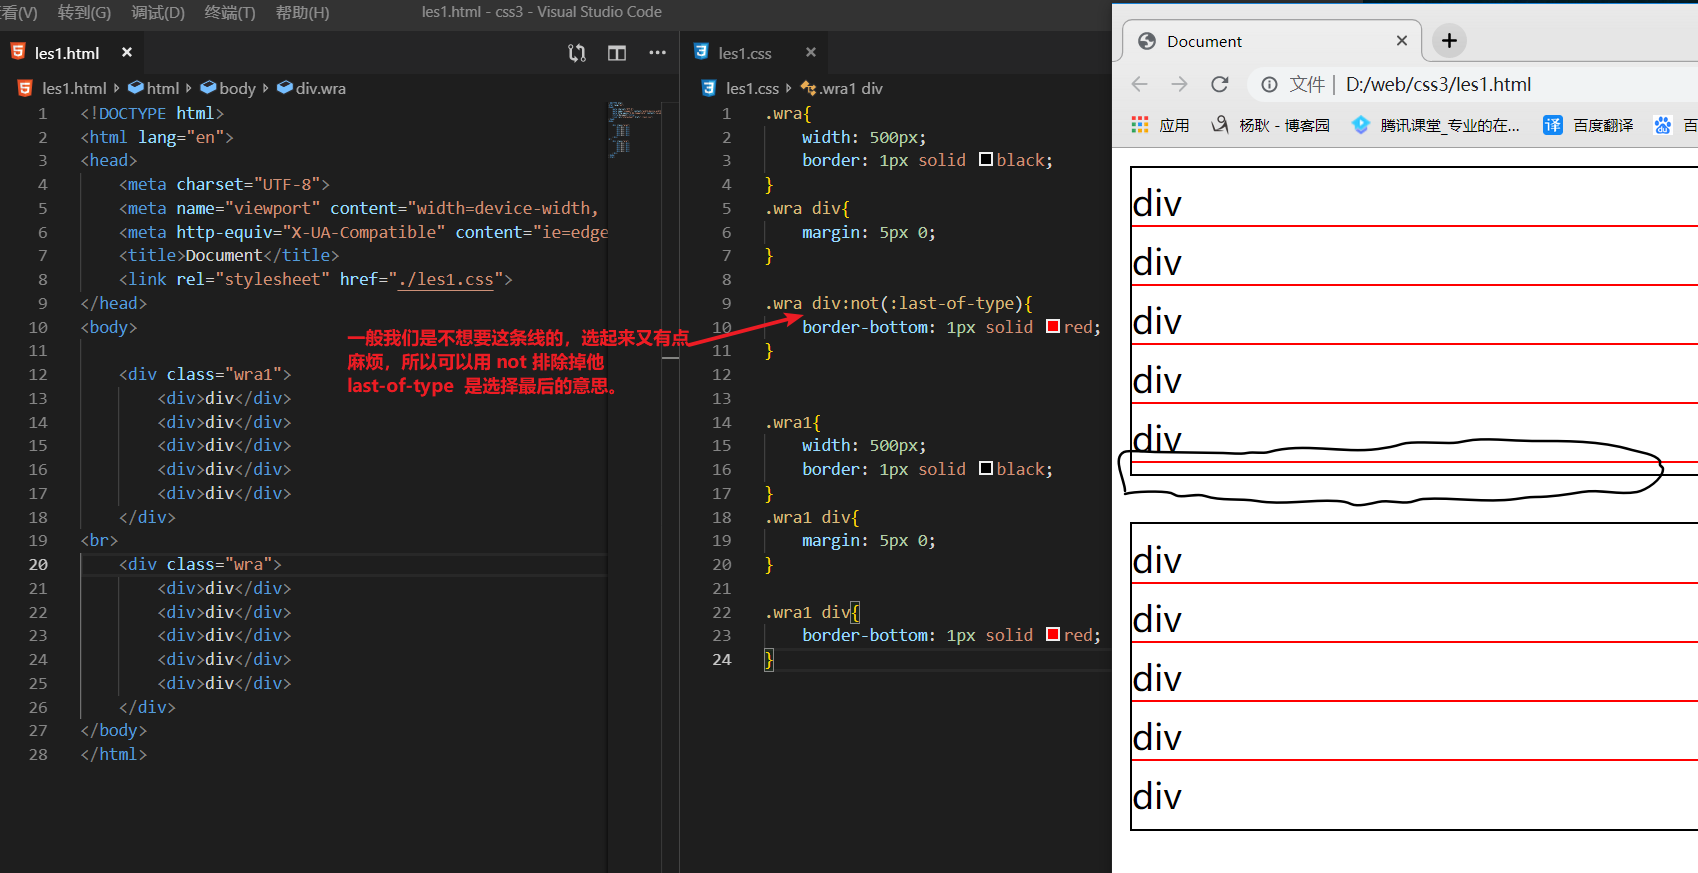Close the Document browser tab

pyautogui.click(x=1401, y=41)
